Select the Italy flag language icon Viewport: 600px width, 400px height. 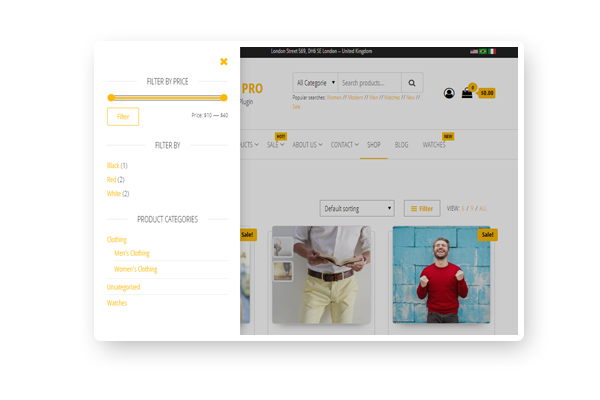click(x=492, y=51)
